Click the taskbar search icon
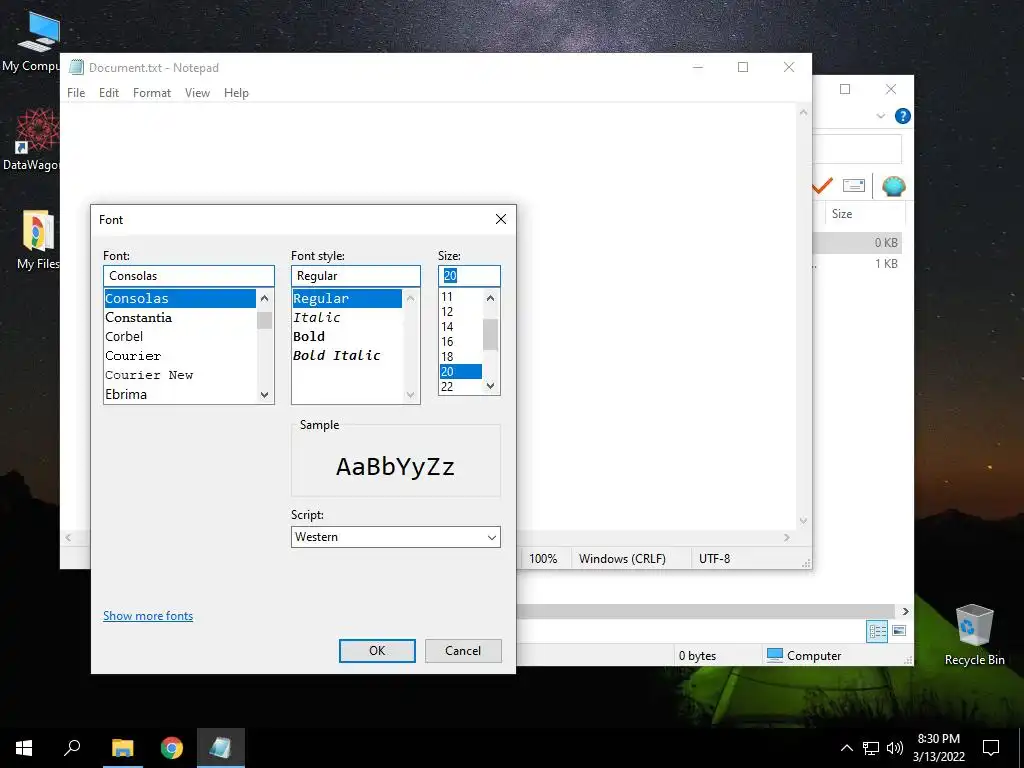1024x768 pixels. (72, 748)
